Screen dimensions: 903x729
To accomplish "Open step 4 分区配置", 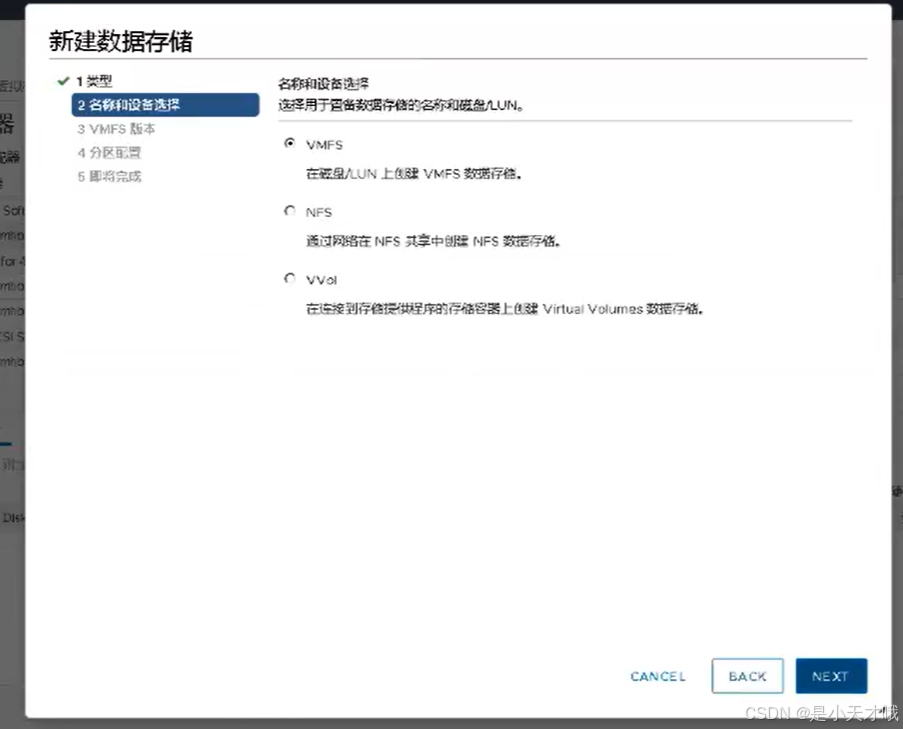I will tap(109, 153).
